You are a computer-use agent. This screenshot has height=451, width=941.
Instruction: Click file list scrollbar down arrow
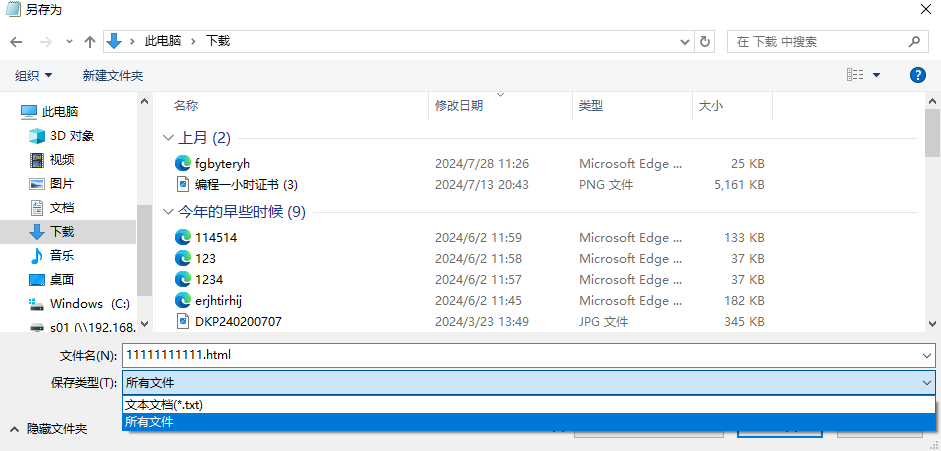(x=932, y=324)
